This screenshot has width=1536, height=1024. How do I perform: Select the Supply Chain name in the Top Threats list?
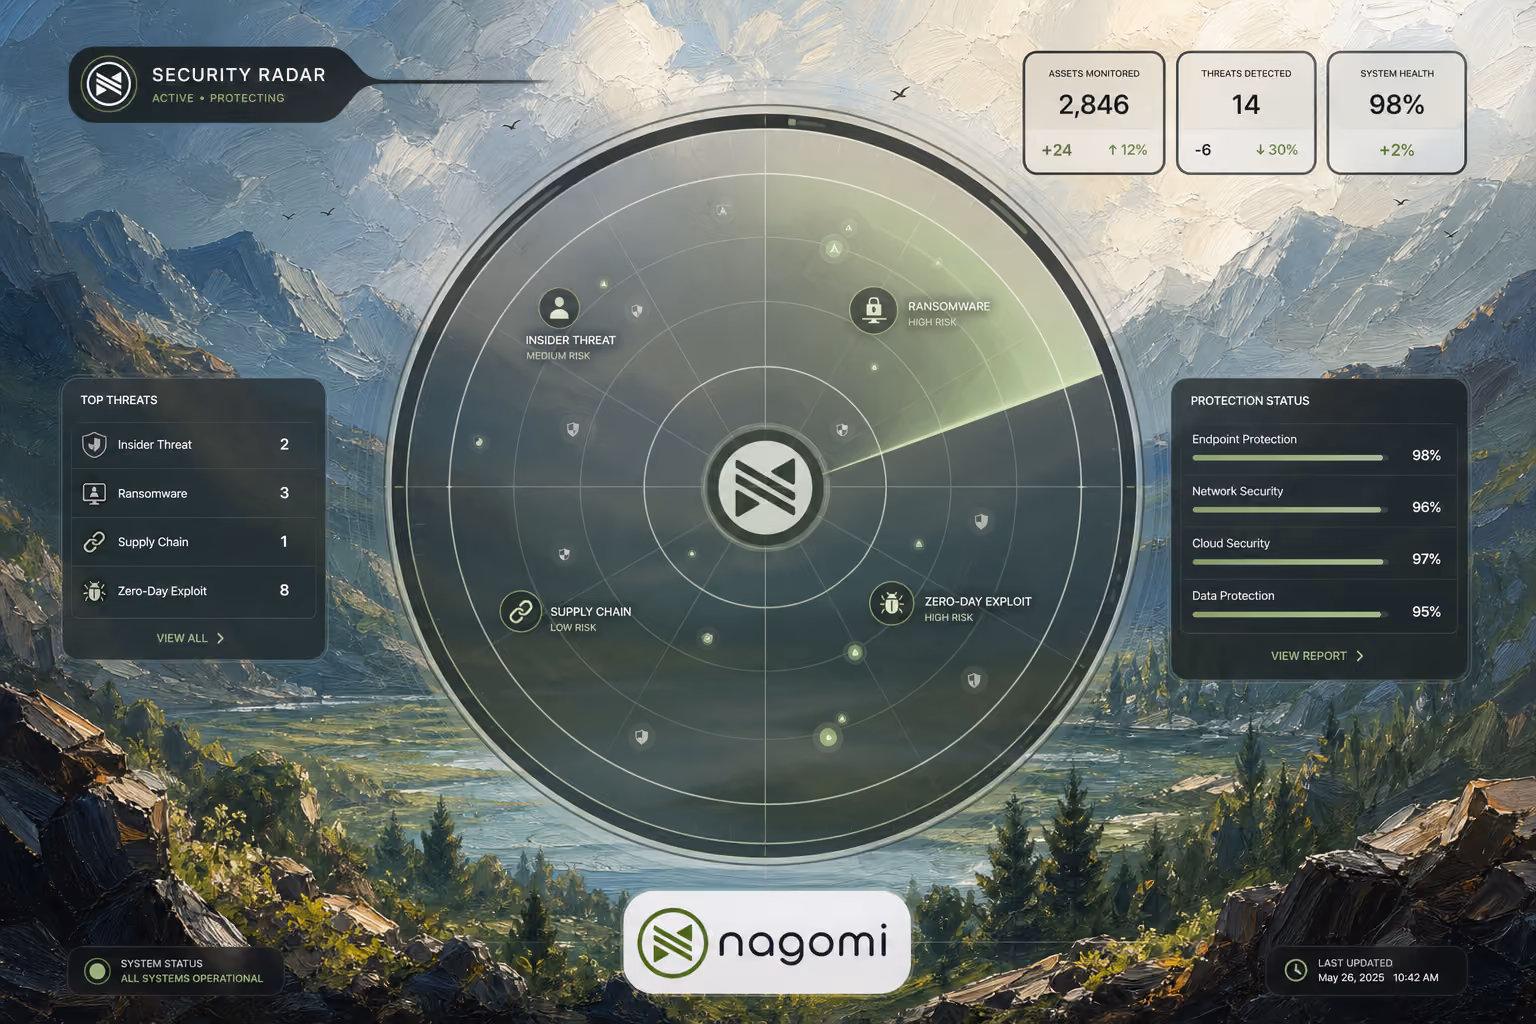pos(153,542)
